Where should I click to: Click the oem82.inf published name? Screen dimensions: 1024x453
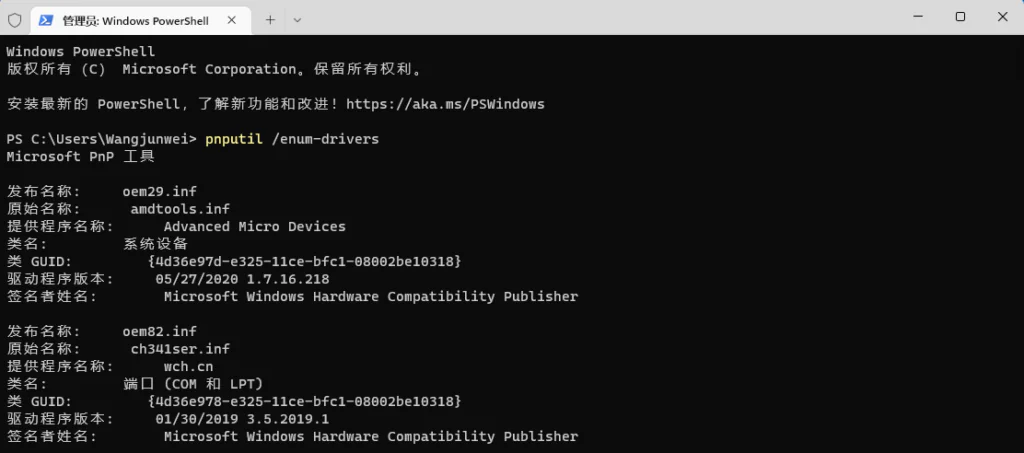click(159, 331)
